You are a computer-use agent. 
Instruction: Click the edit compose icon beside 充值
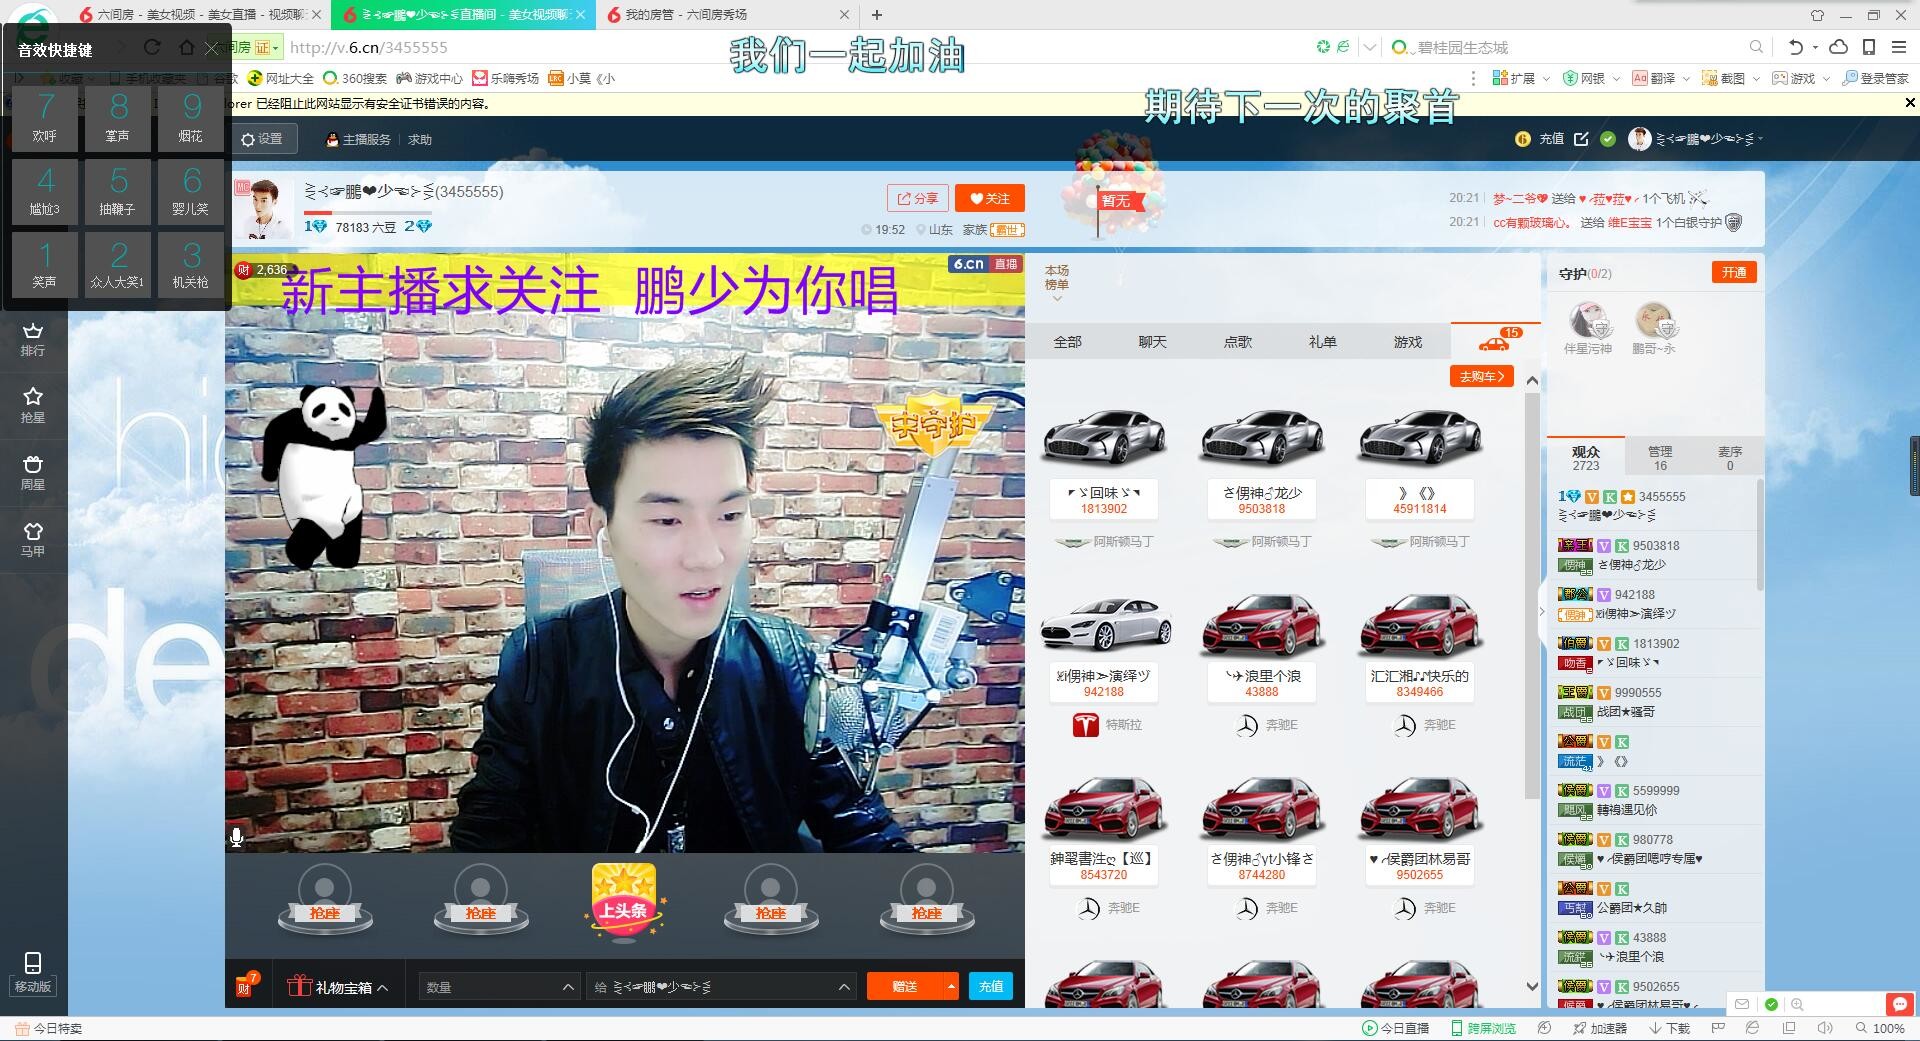click(x=1581, y=139)
